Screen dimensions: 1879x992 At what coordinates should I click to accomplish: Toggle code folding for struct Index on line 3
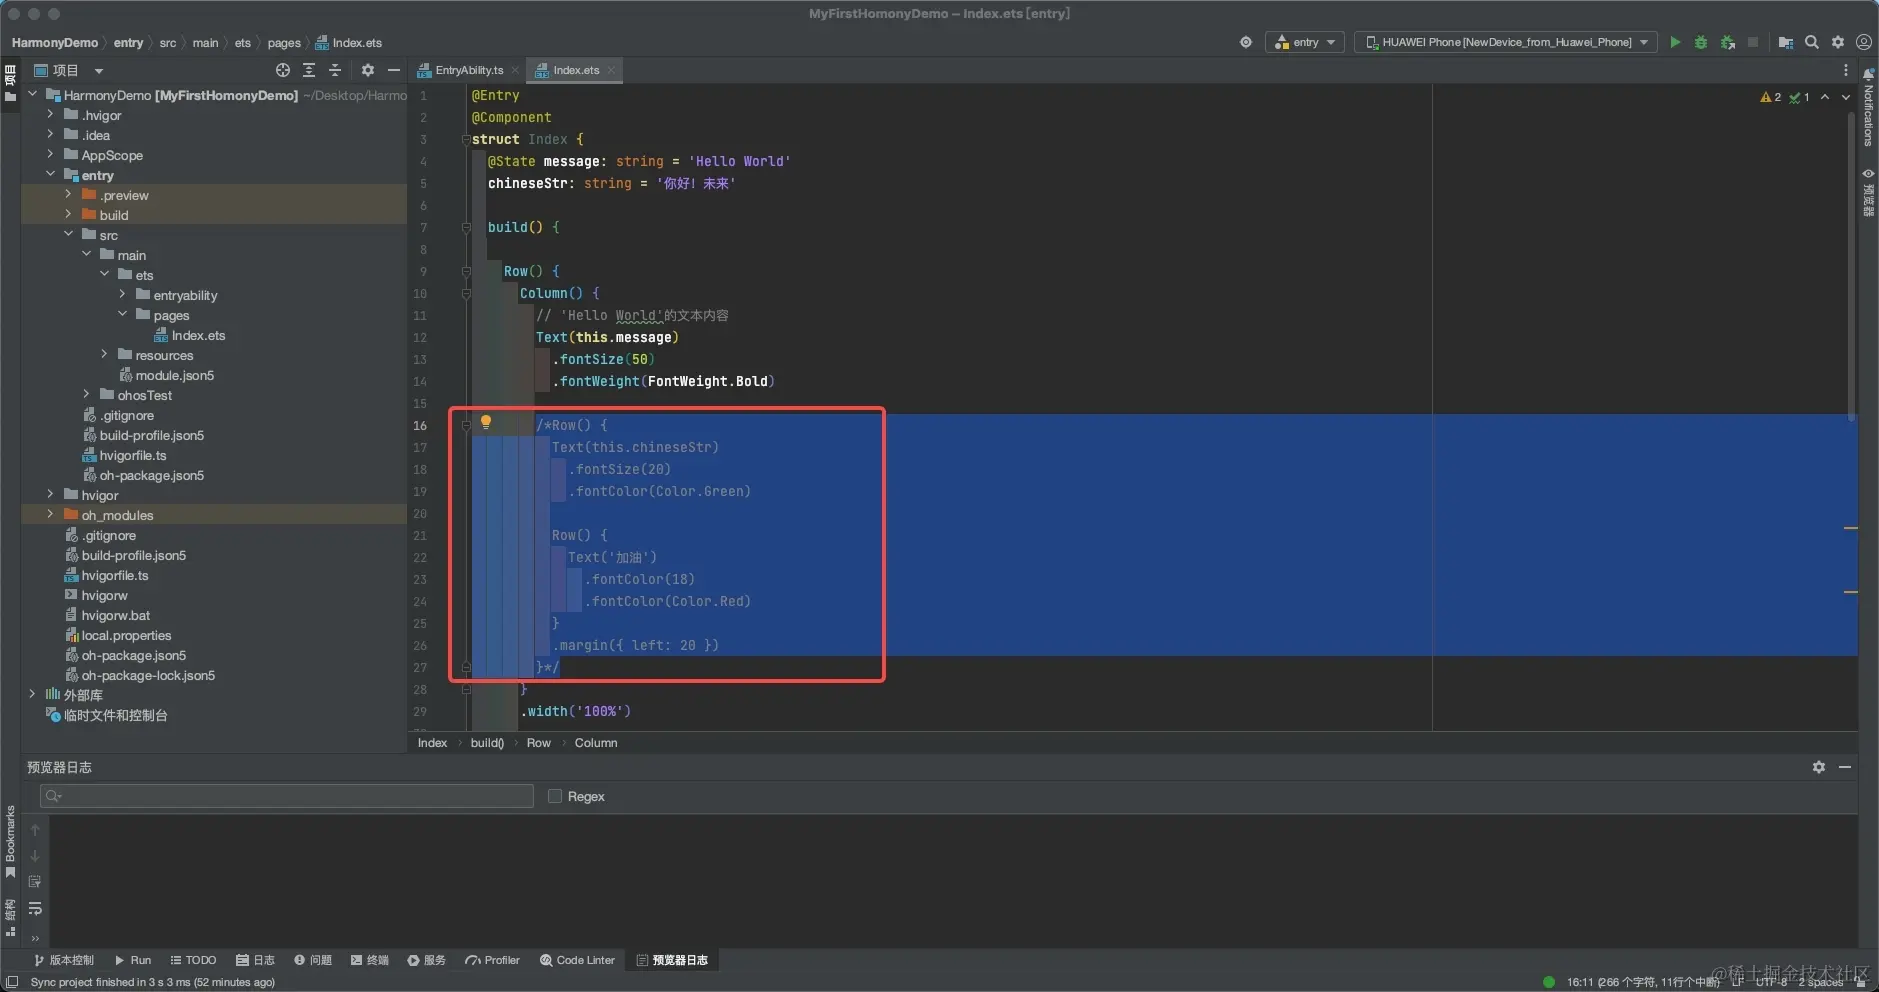[466, 139]
